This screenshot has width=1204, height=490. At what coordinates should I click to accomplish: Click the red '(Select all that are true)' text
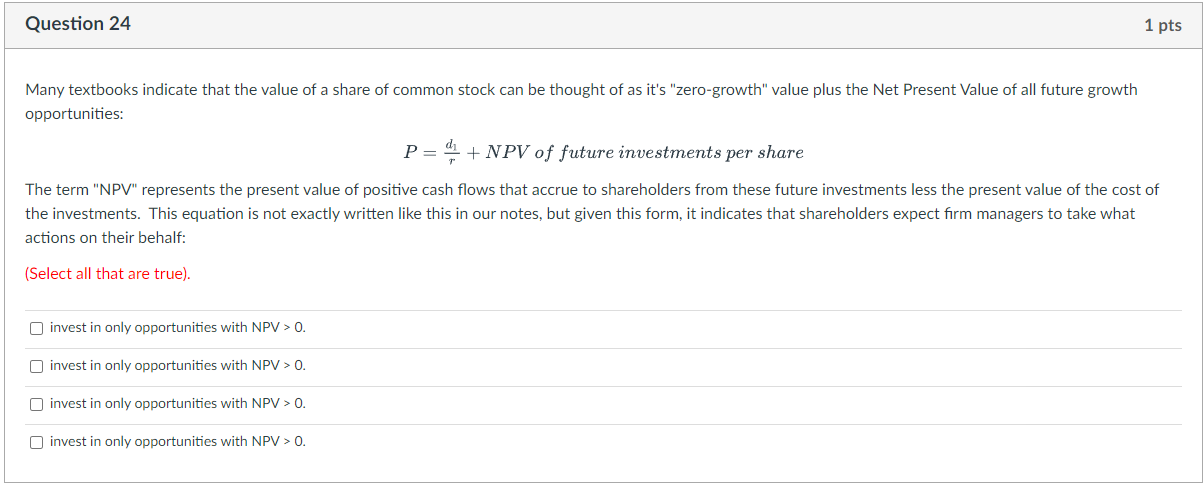(x=108, y=274)
